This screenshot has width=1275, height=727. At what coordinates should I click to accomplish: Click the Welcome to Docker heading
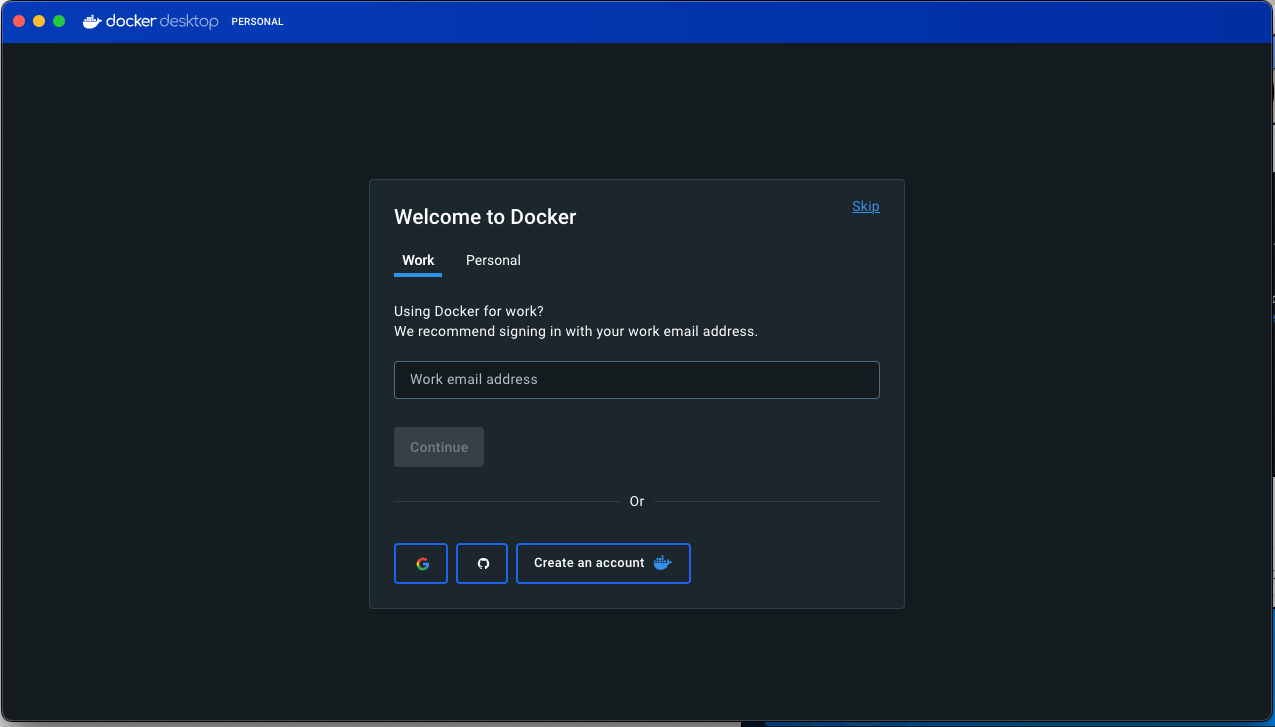(485, 217)
